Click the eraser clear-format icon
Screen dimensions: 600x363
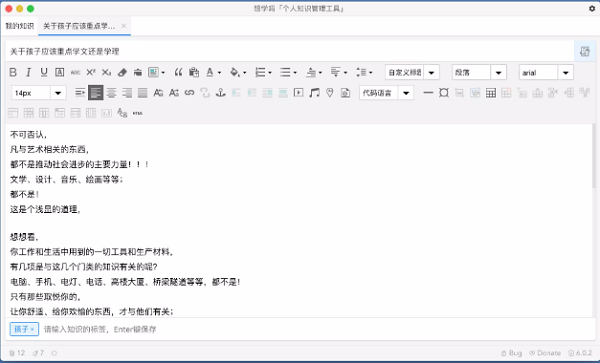(122, 72)
